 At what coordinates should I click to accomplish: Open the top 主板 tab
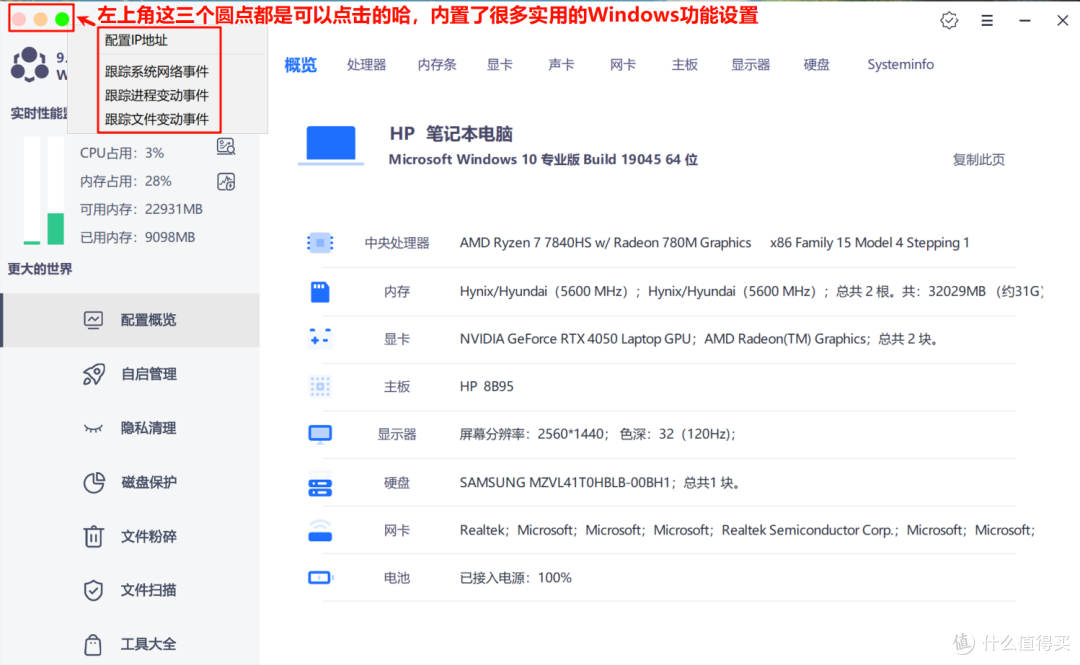685,65
